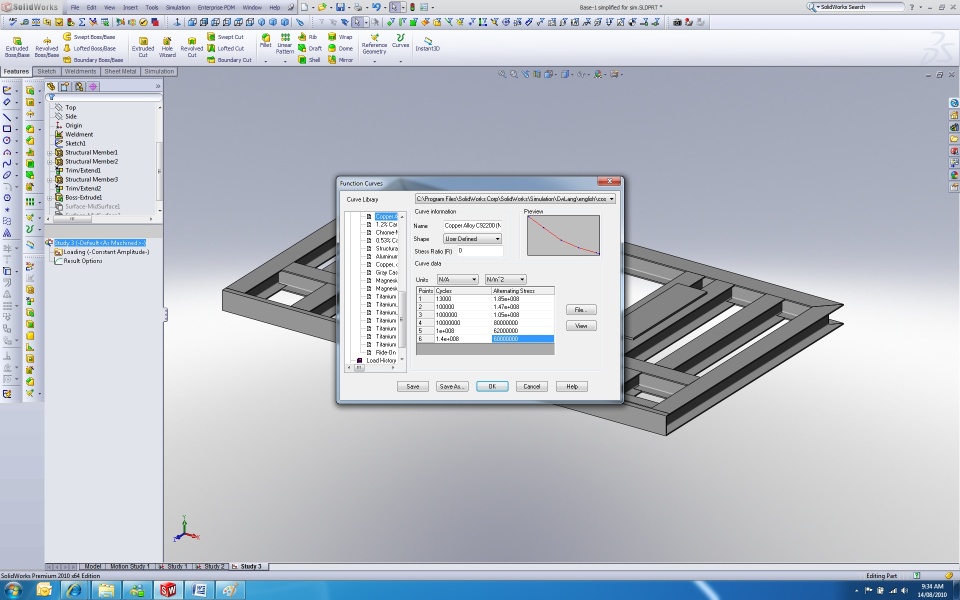Screen dimensions: 960x600
Task: Click the Fillet feature icon
Action: point(266,40)
